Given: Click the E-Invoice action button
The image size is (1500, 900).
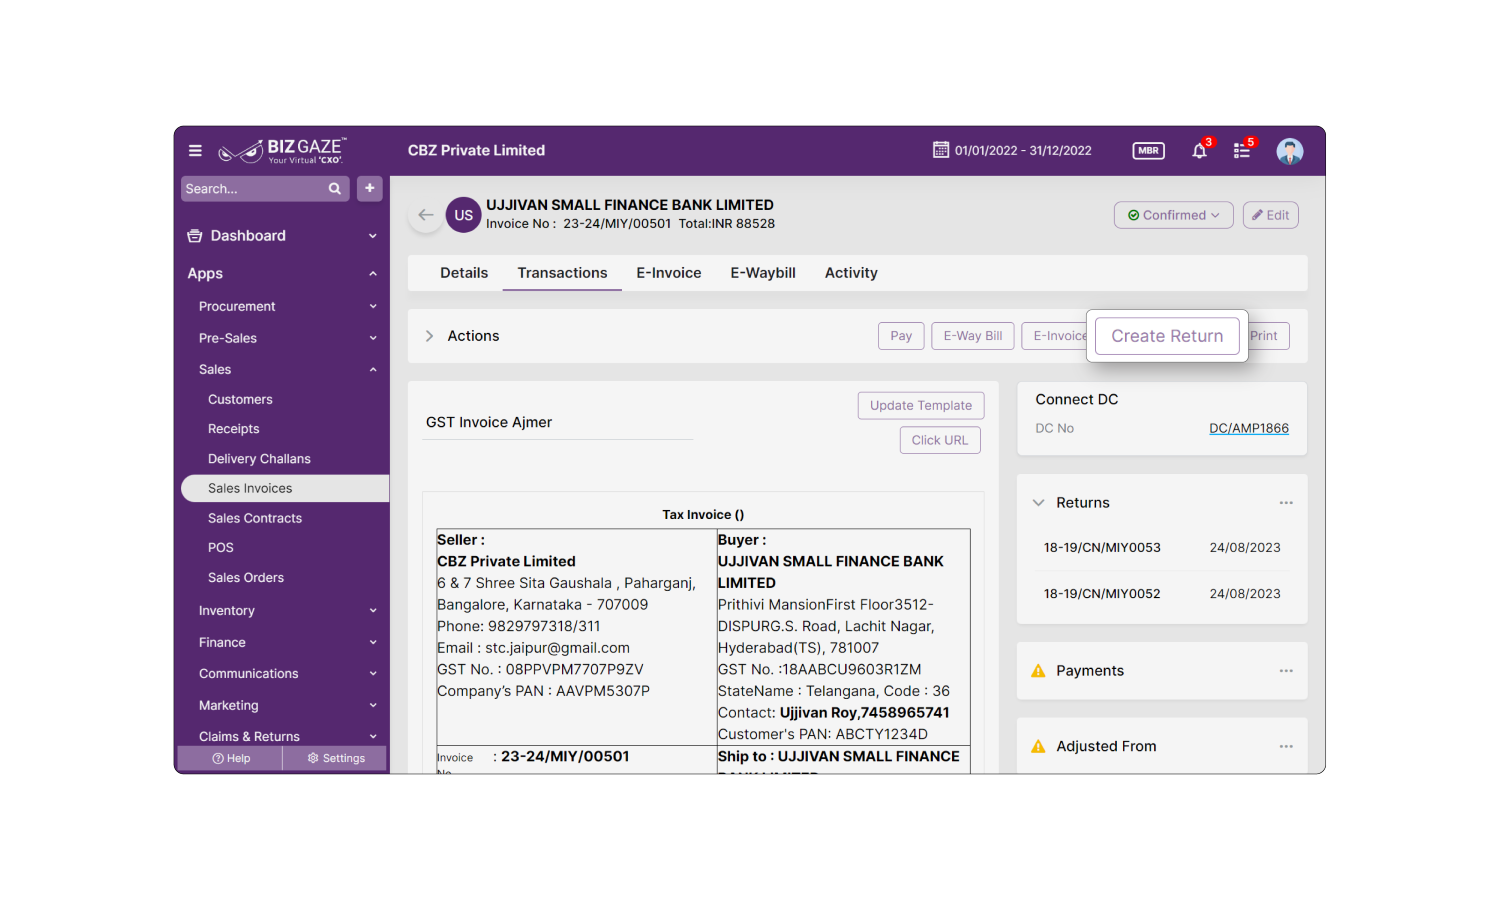Looking at the screenshot, I should point(1055,336).
